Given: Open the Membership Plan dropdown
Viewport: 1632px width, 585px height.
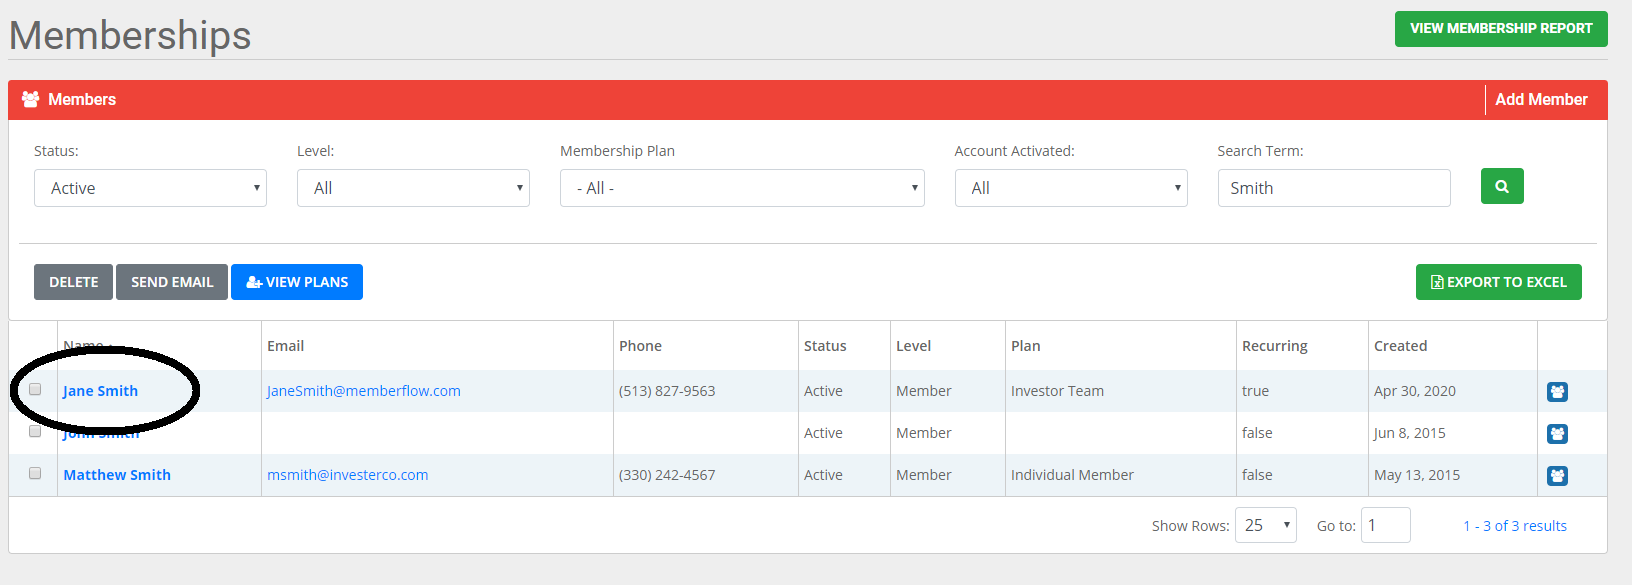Looking at the screenshot, I should click(742, 188).
